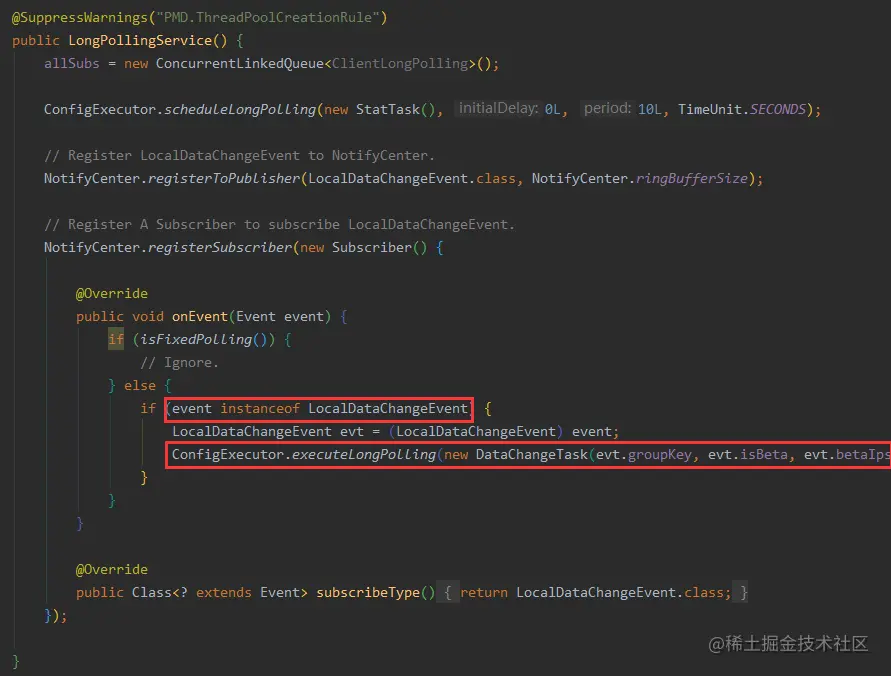Click the subscribeType method name

coord(368,592)
